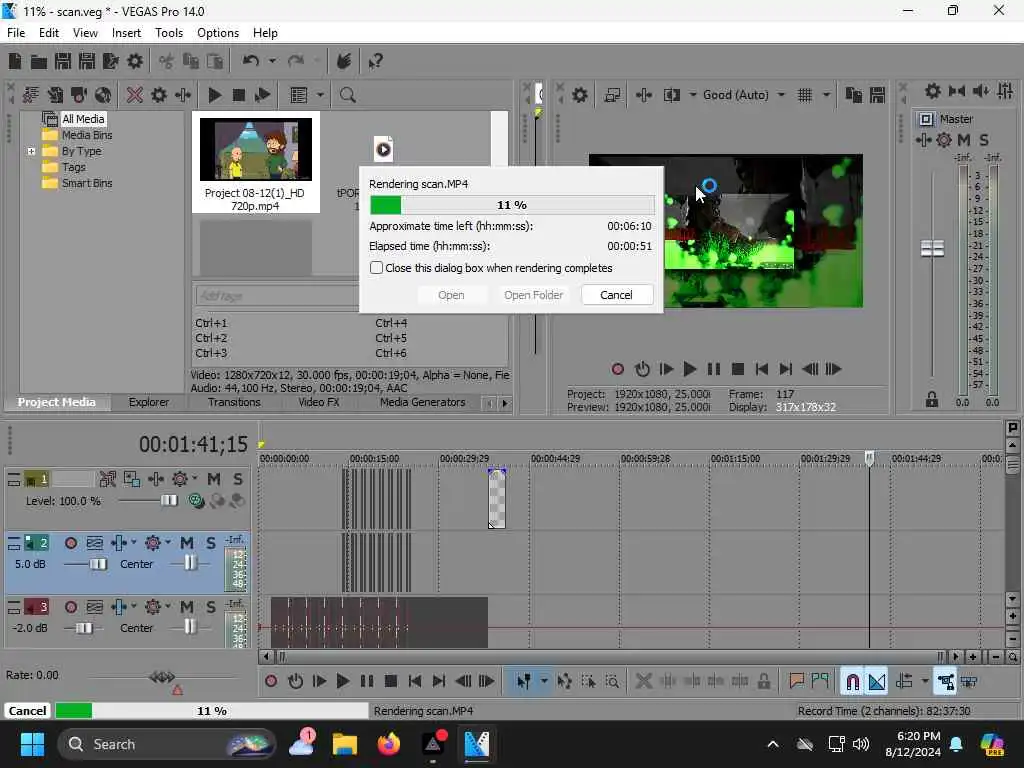Image resolution: width=1024 pixels, height=768 pixels.
Task: Save snapshot to file icon in preview
Action: [x=877, y=95]
